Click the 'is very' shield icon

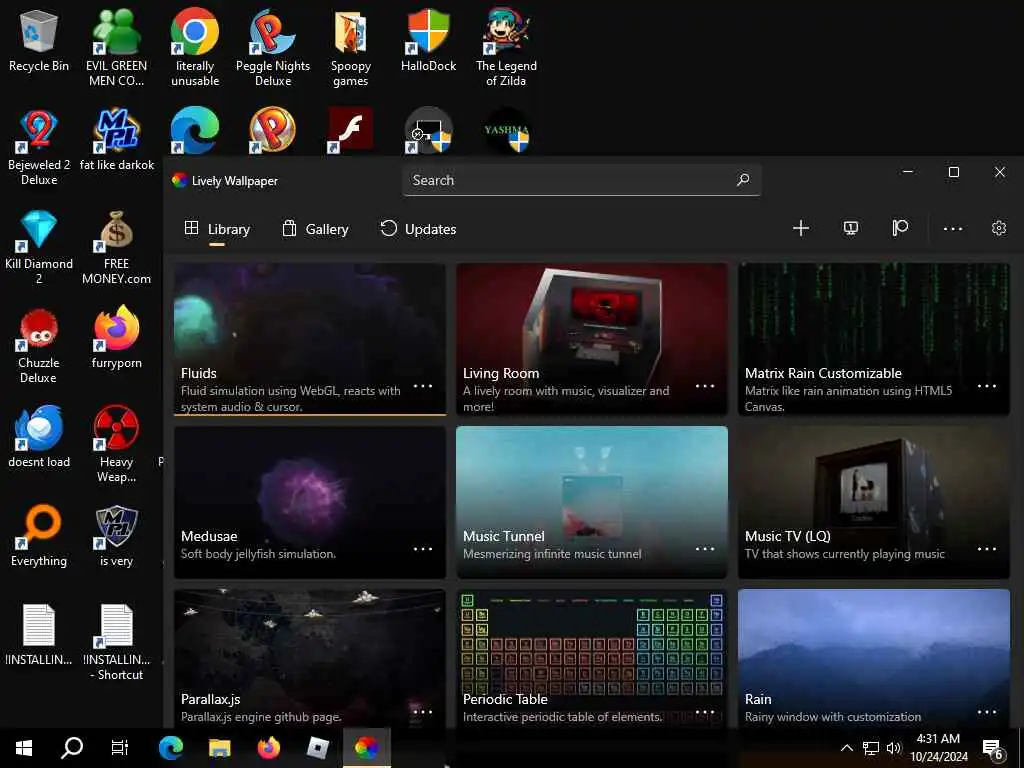tap(116, 536)
